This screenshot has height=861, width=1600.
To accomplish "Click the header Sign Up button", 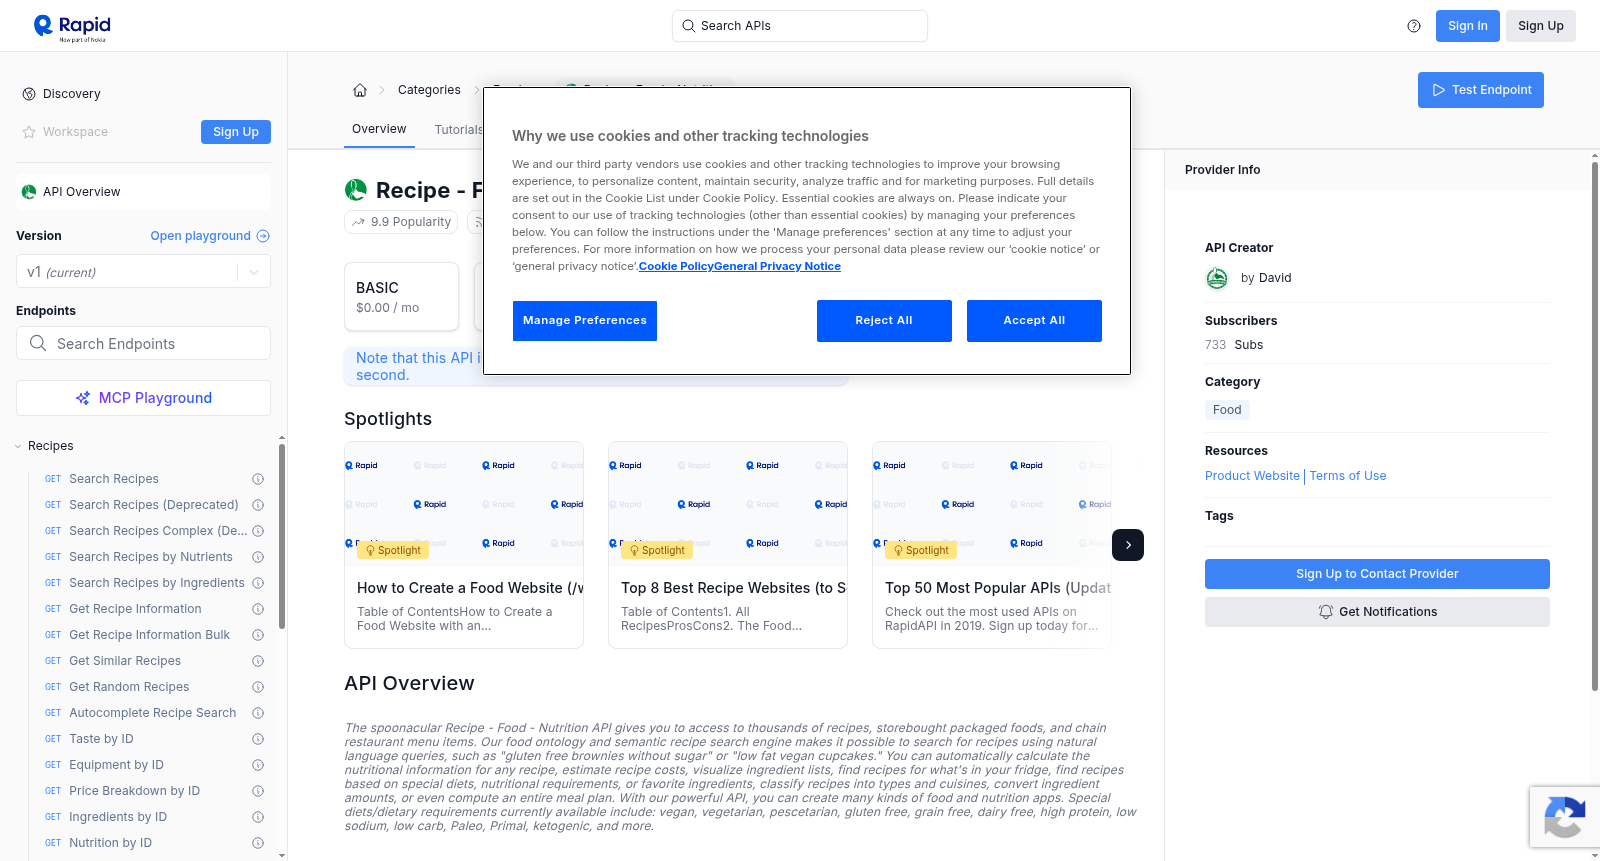I will [x=1540, y=26].
